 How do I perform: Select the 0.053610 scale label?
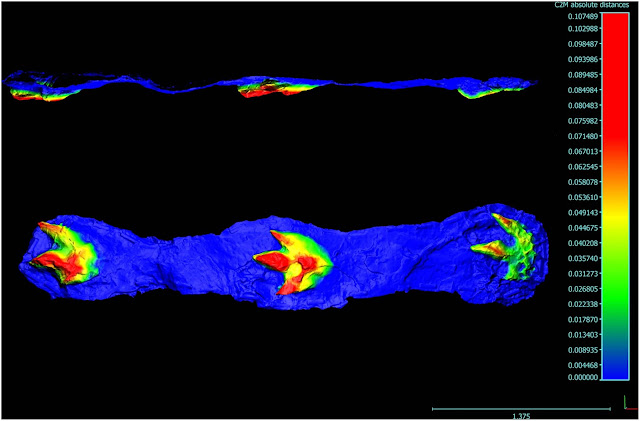tap(583, 197)
